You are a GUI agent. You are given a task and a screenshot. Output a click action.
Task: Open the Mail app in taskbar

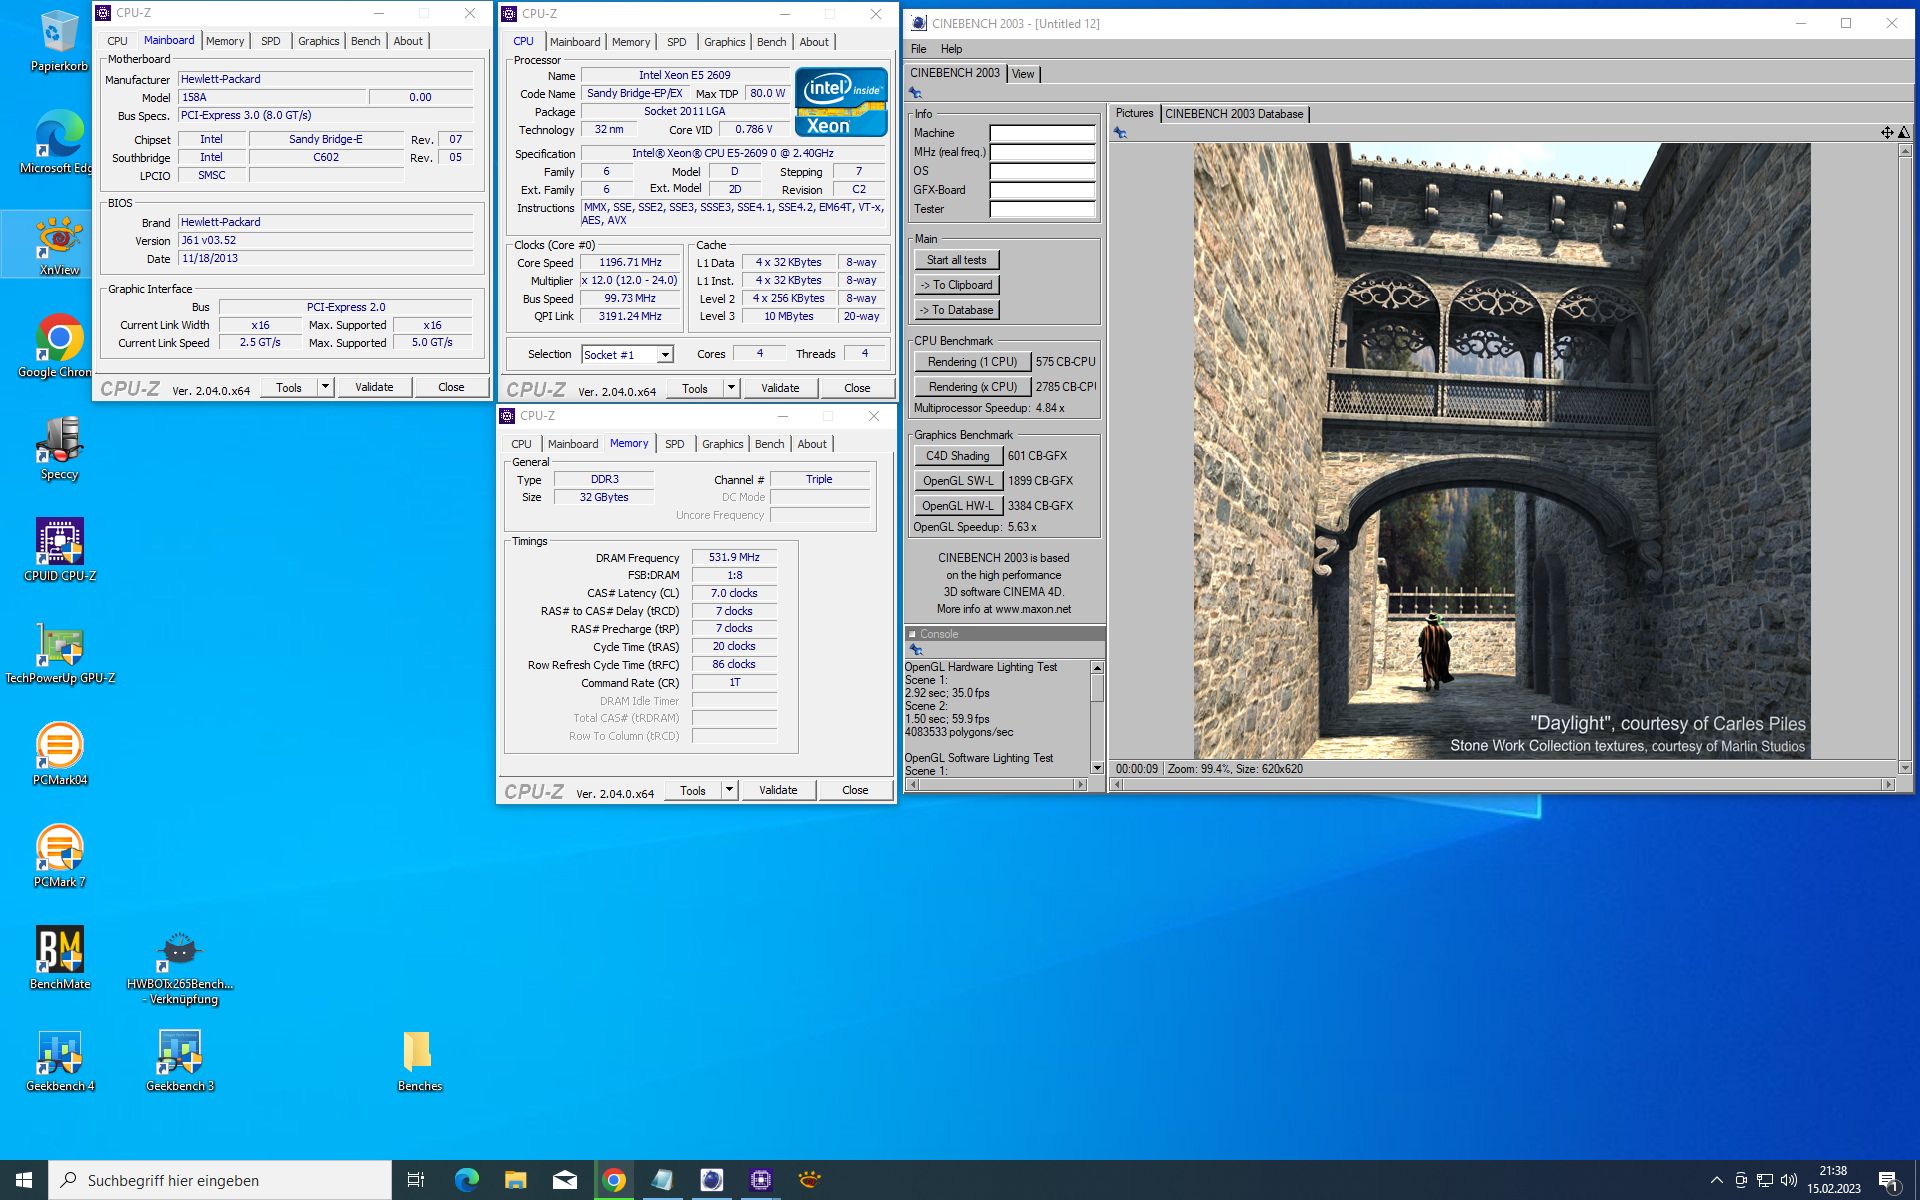[x=565, y=1180]
